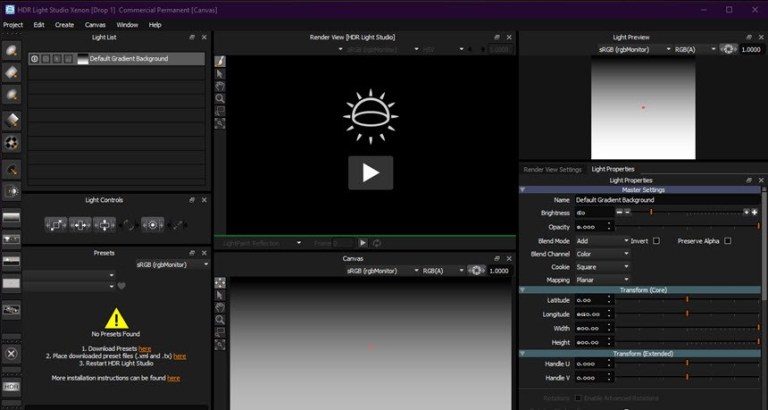Image resolution: width=768 pixels, height=410 pixels.
Task: Select the magnifier zoom tool in Canvas toolbar
Action: (x=220, y=320)
